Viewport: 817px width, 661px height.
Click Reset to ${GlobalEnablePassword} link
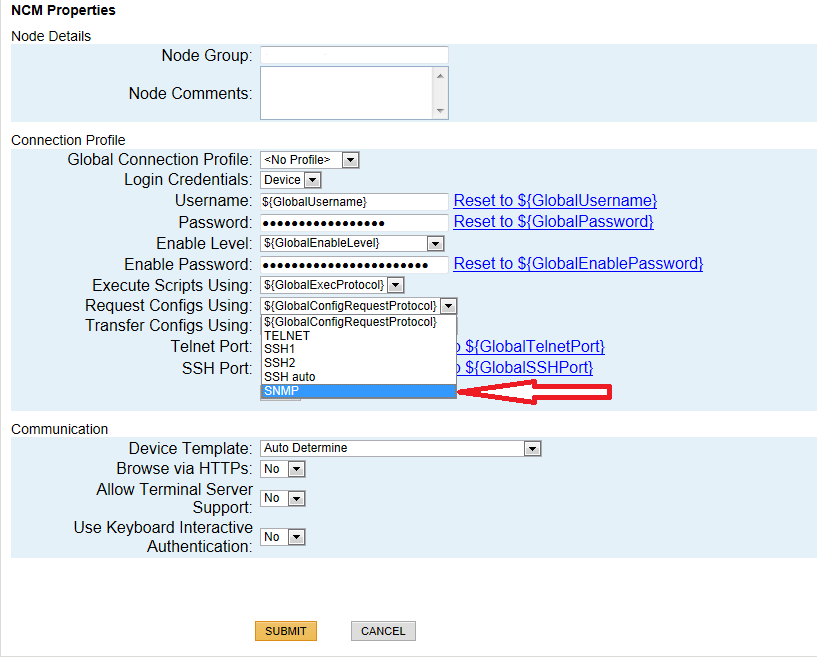(578, 264)
